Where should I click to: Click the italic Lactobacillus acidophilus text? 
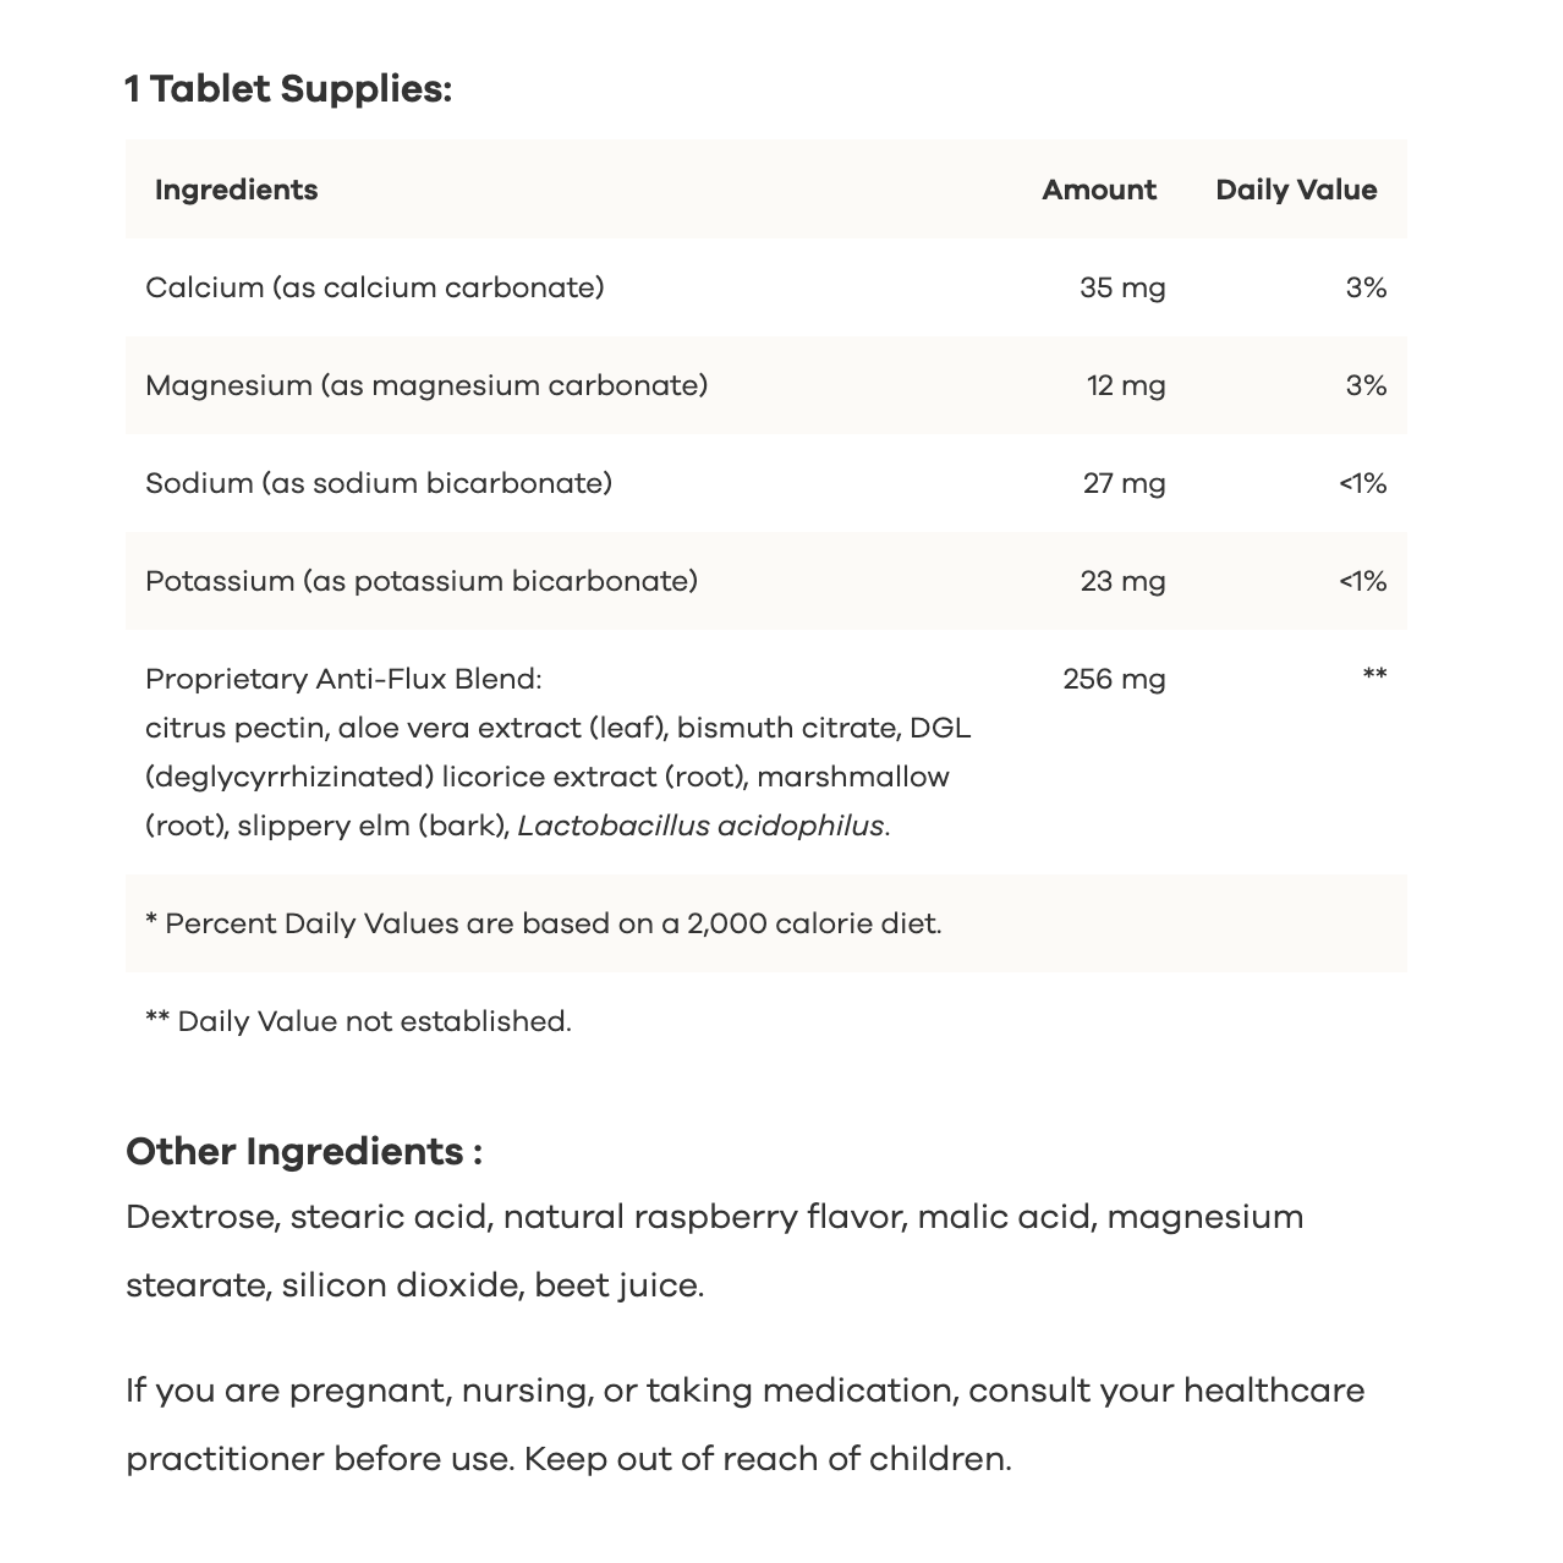coord(701,826)
